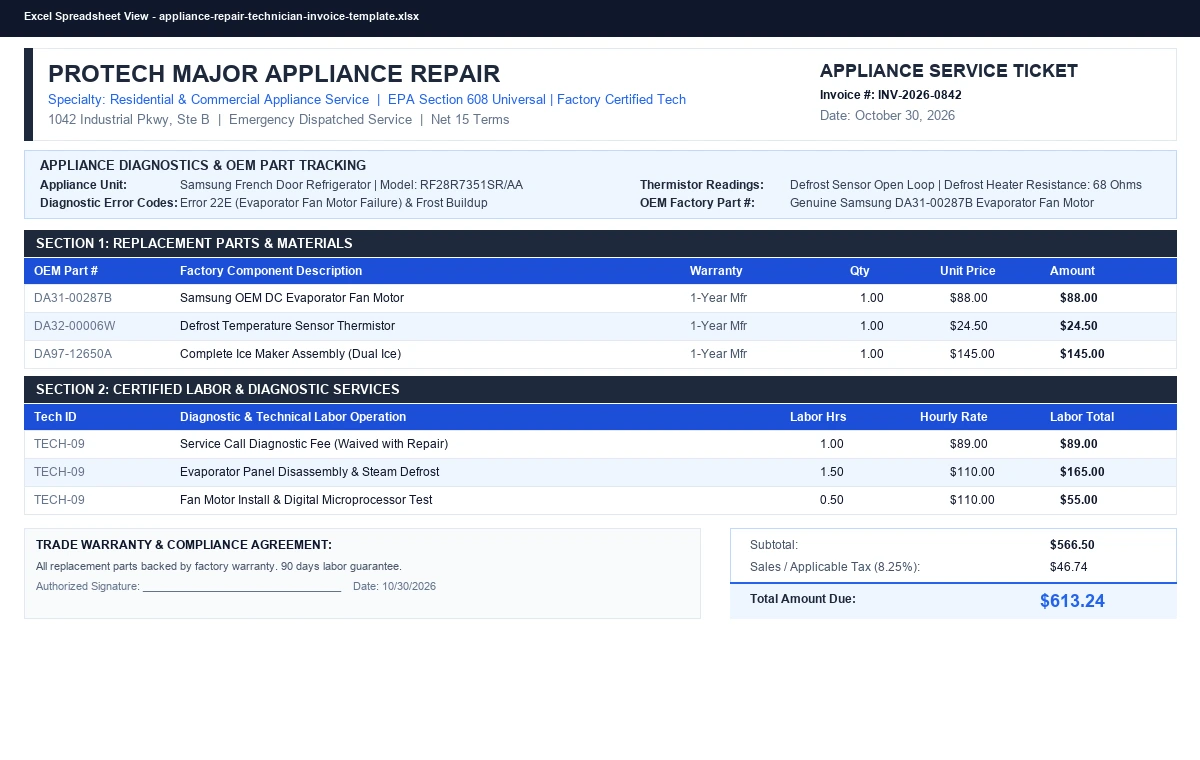Click Section 2 Certified Labor header
Viewport: 1200px width, 760px height.
pos(600,389)
